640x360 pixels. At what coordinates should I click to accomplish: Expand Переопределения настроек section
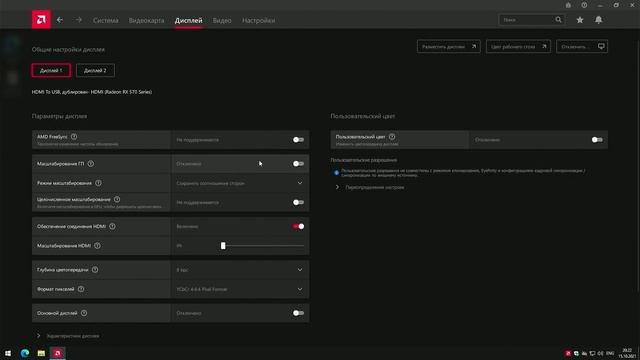(370, 187)
